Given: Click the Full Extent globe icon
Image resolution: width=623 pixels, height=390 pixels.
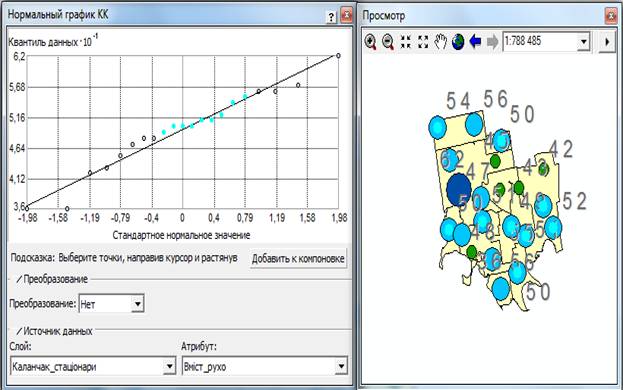Looking at the screenshot, I should pyautogui.click(x=458, y=41).
